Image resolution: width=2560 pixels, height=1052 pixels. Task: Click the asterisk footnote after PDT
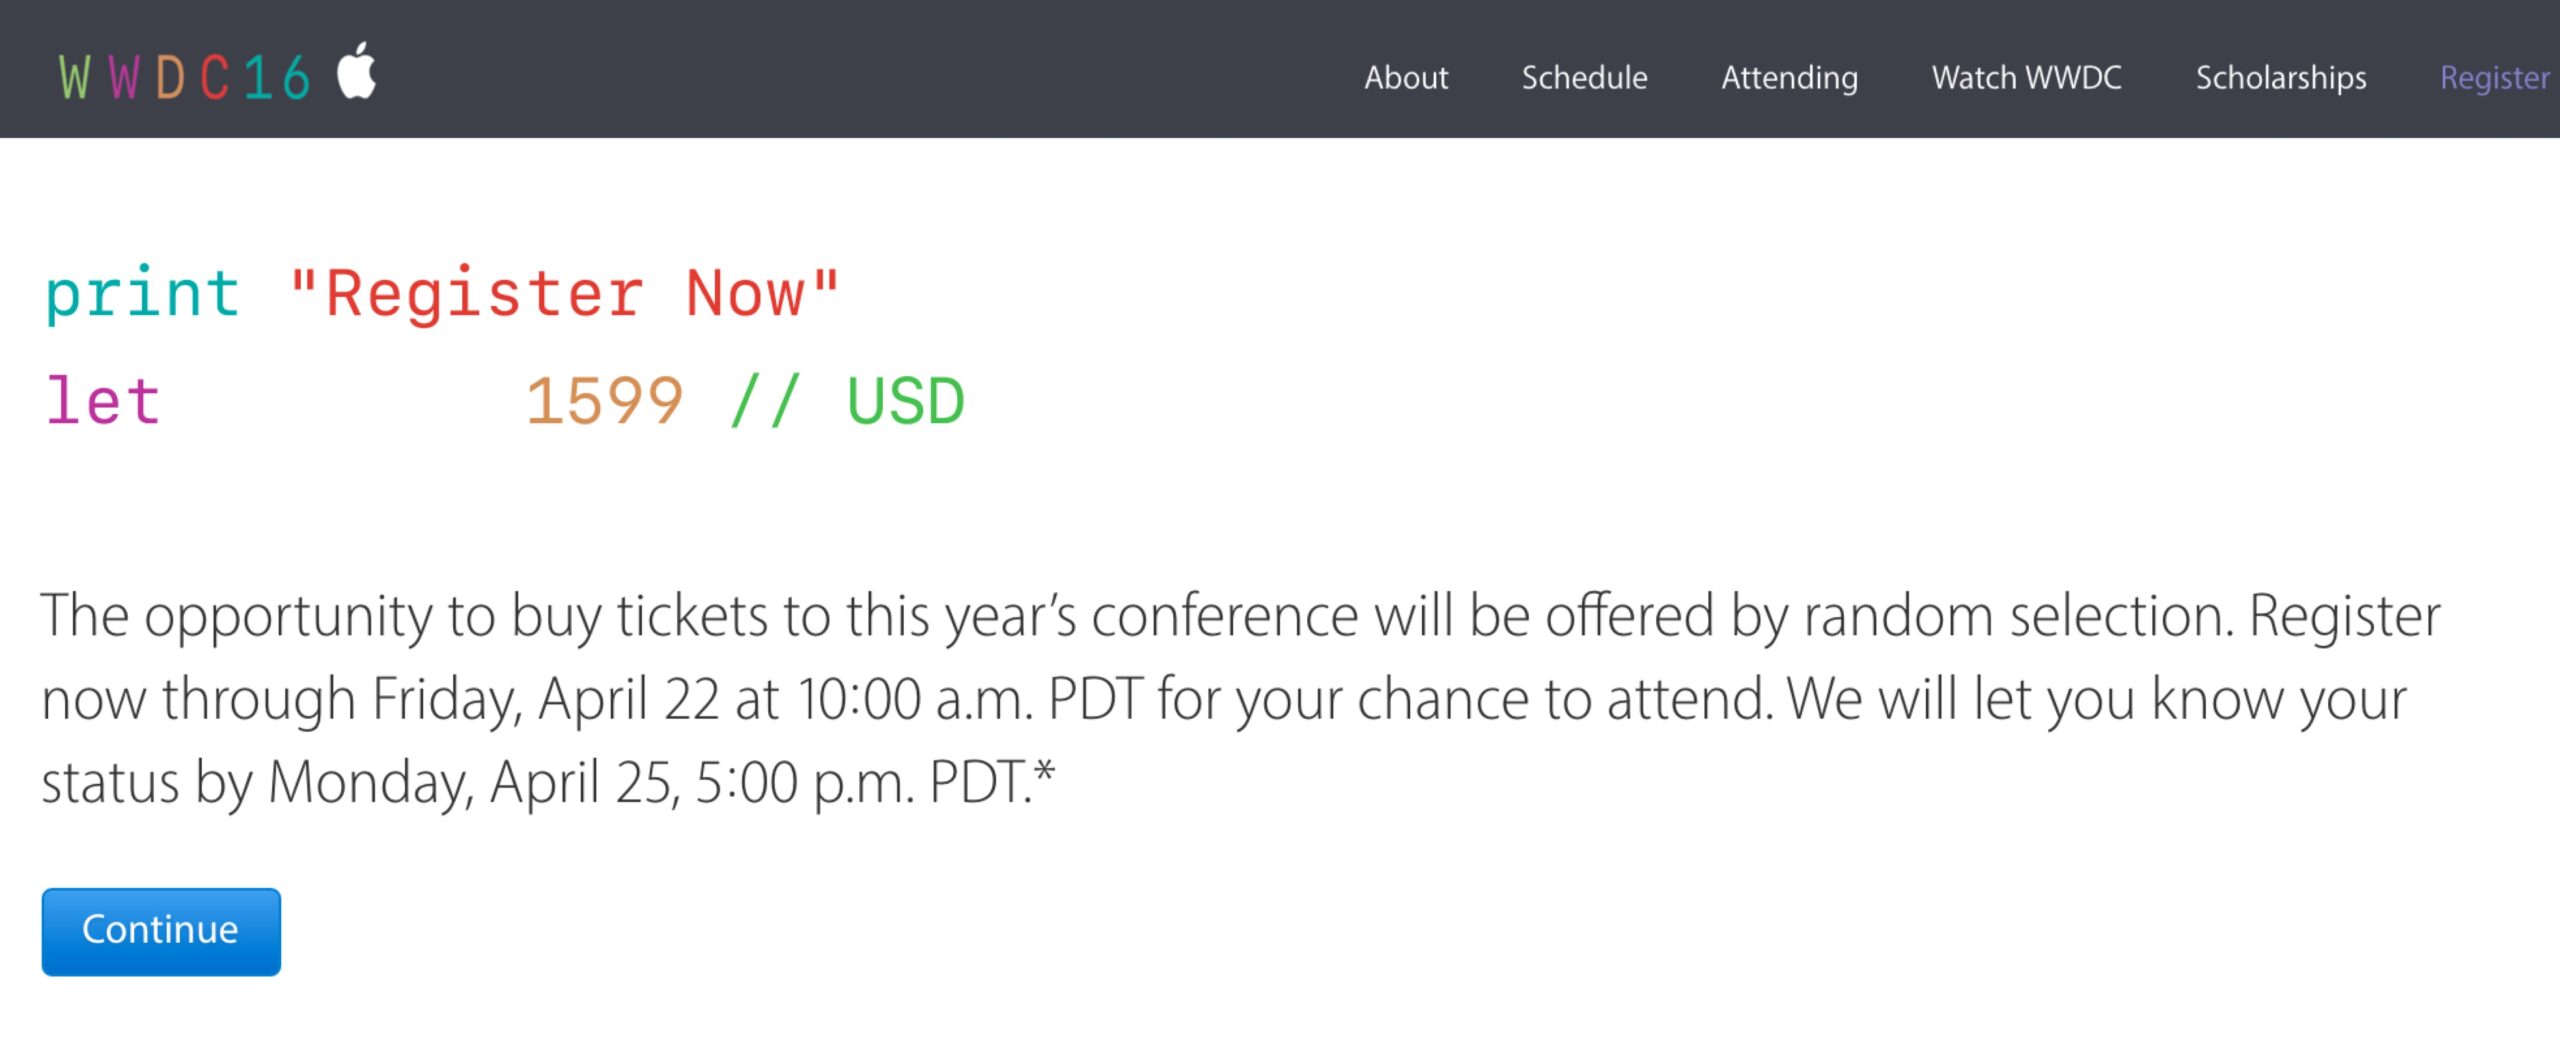tap(1044, 772)
